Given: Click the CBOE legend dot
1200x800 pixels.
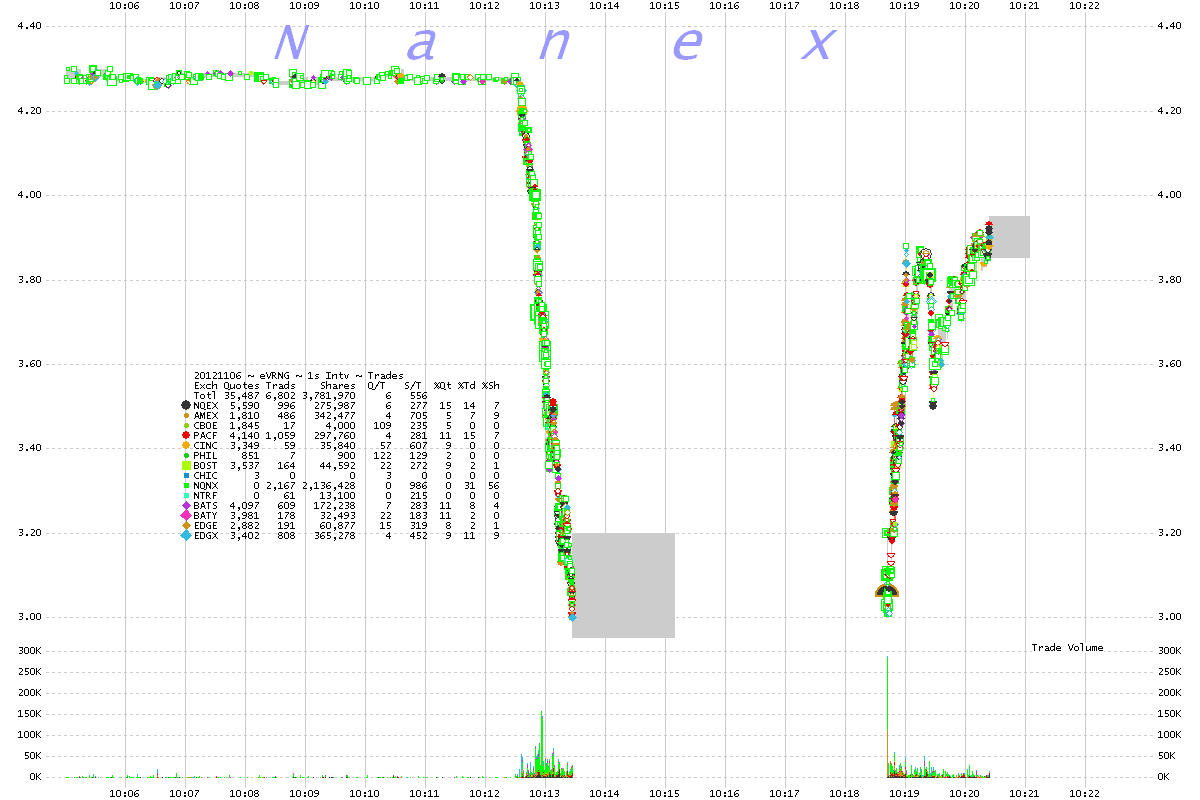Looking at the screenshot, I should click(186, 426).
